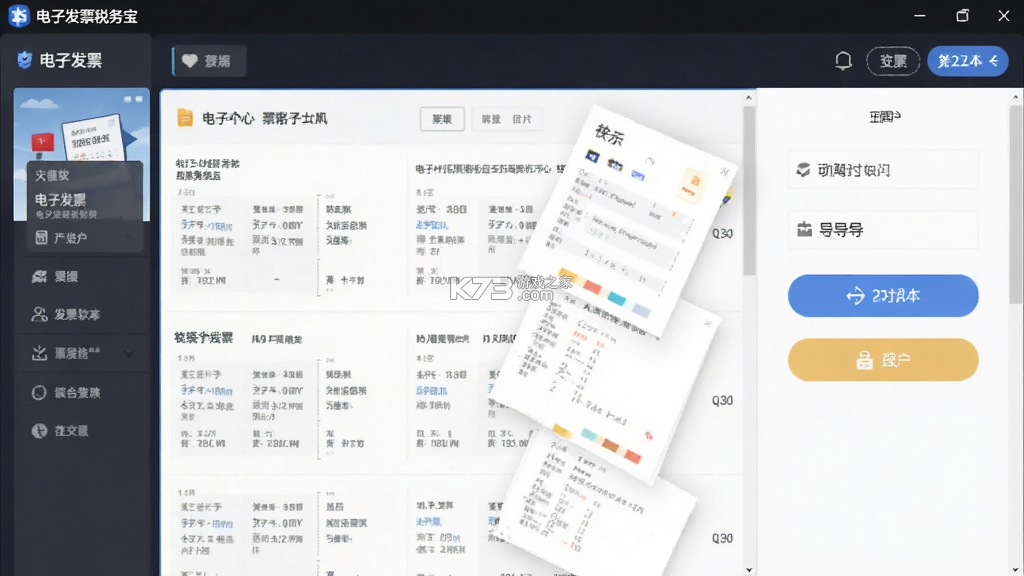Click the yellow button with the lock icon

tap(883, 360)
